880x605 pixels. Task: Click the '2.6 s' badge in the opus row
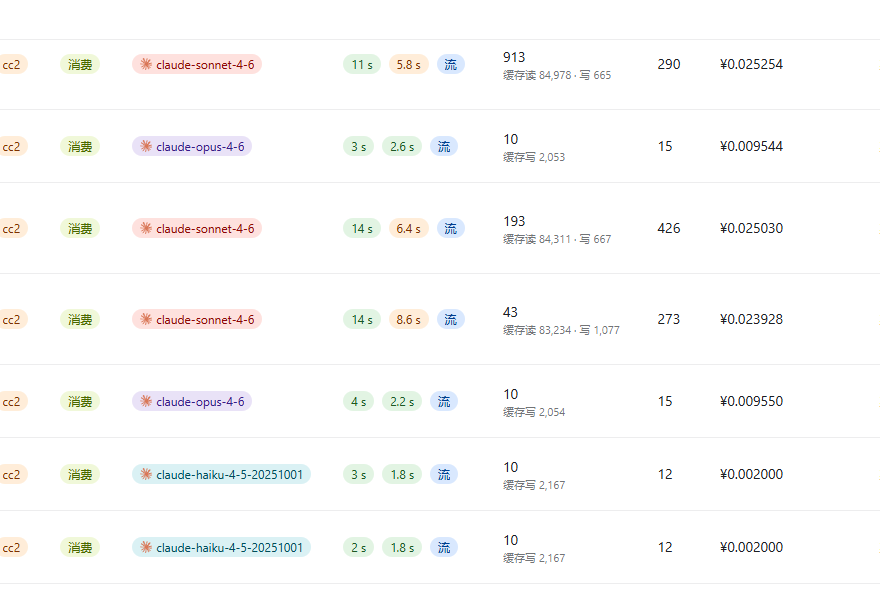[402, 146]
